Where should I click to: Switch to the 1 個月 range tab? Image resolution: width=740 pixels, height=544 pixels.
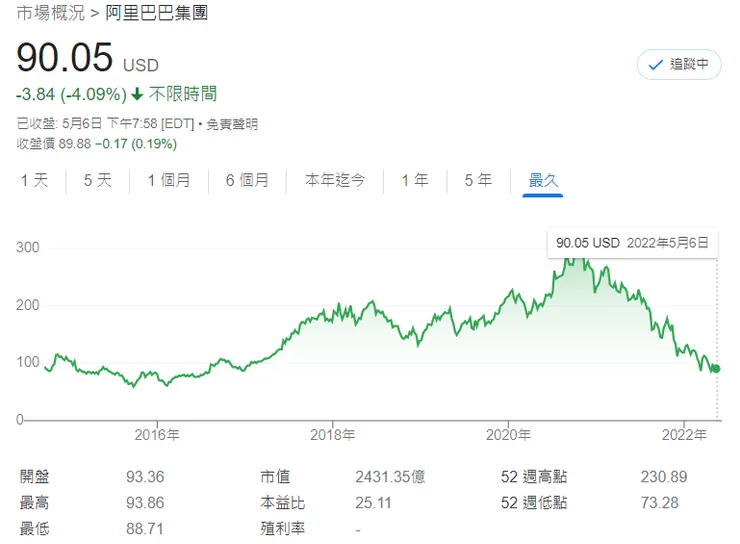(169, 180)
